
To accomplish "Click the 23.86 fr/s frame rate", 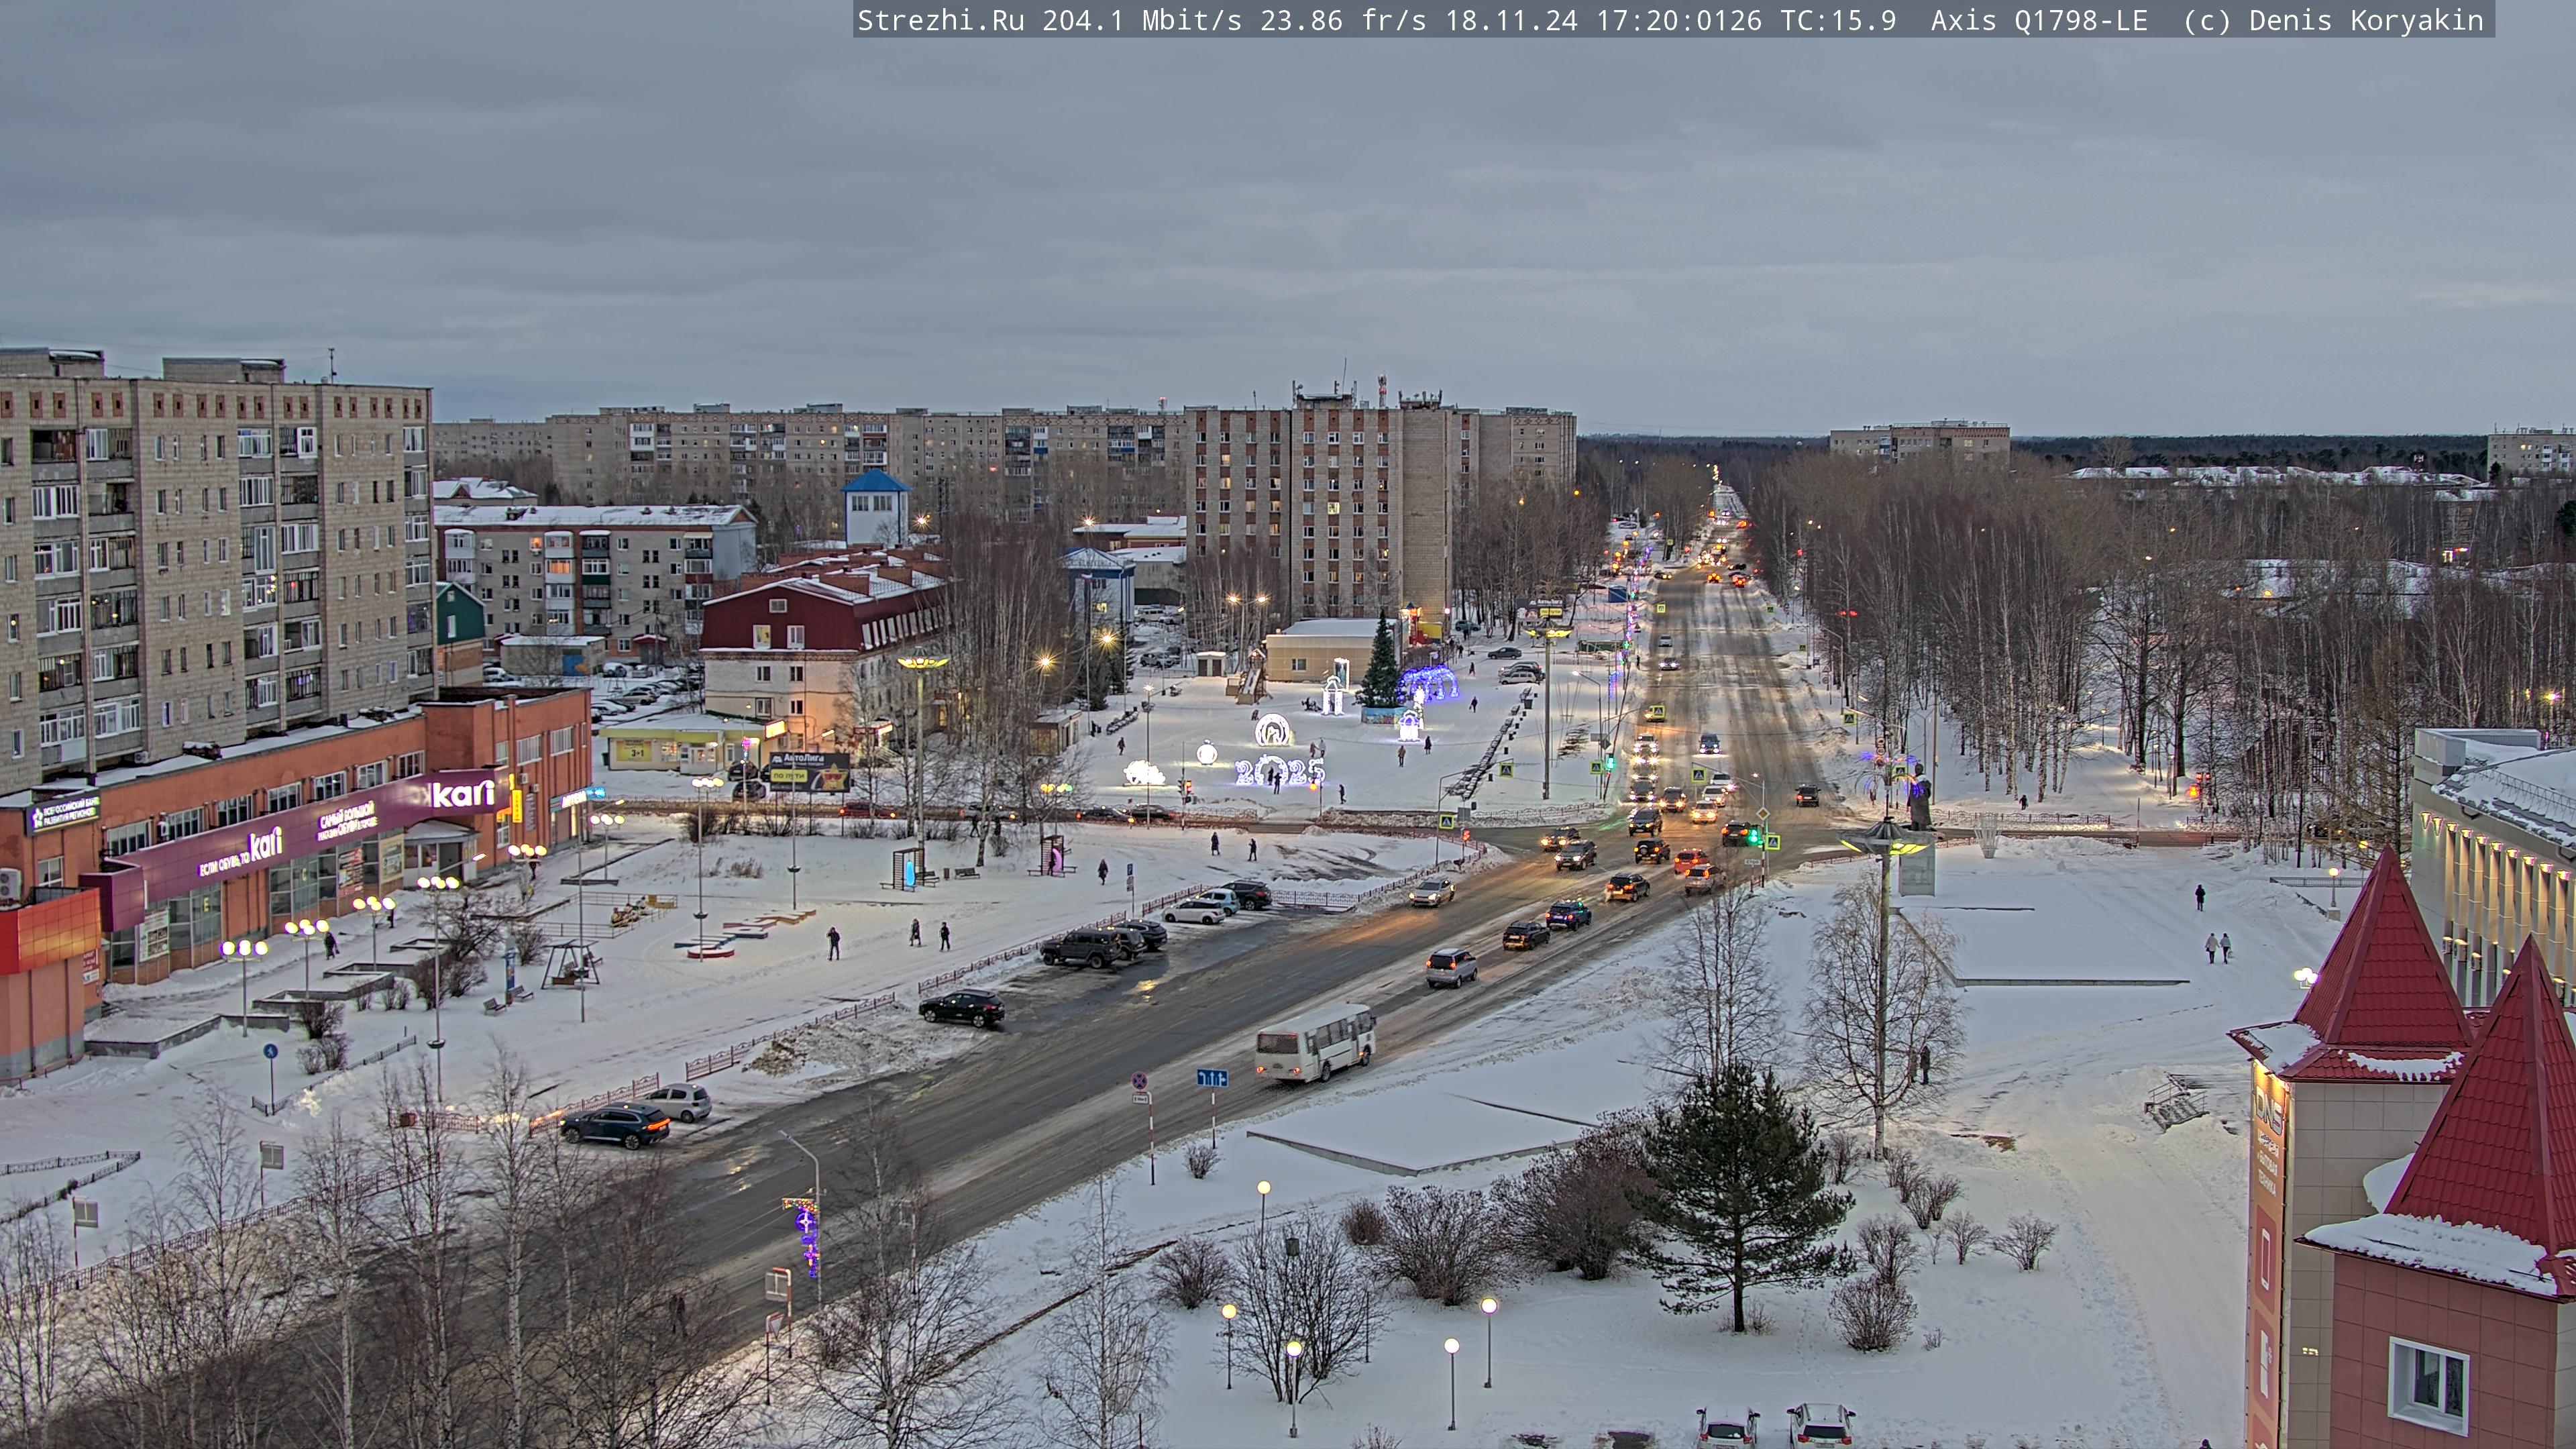I will [1343, 20].
